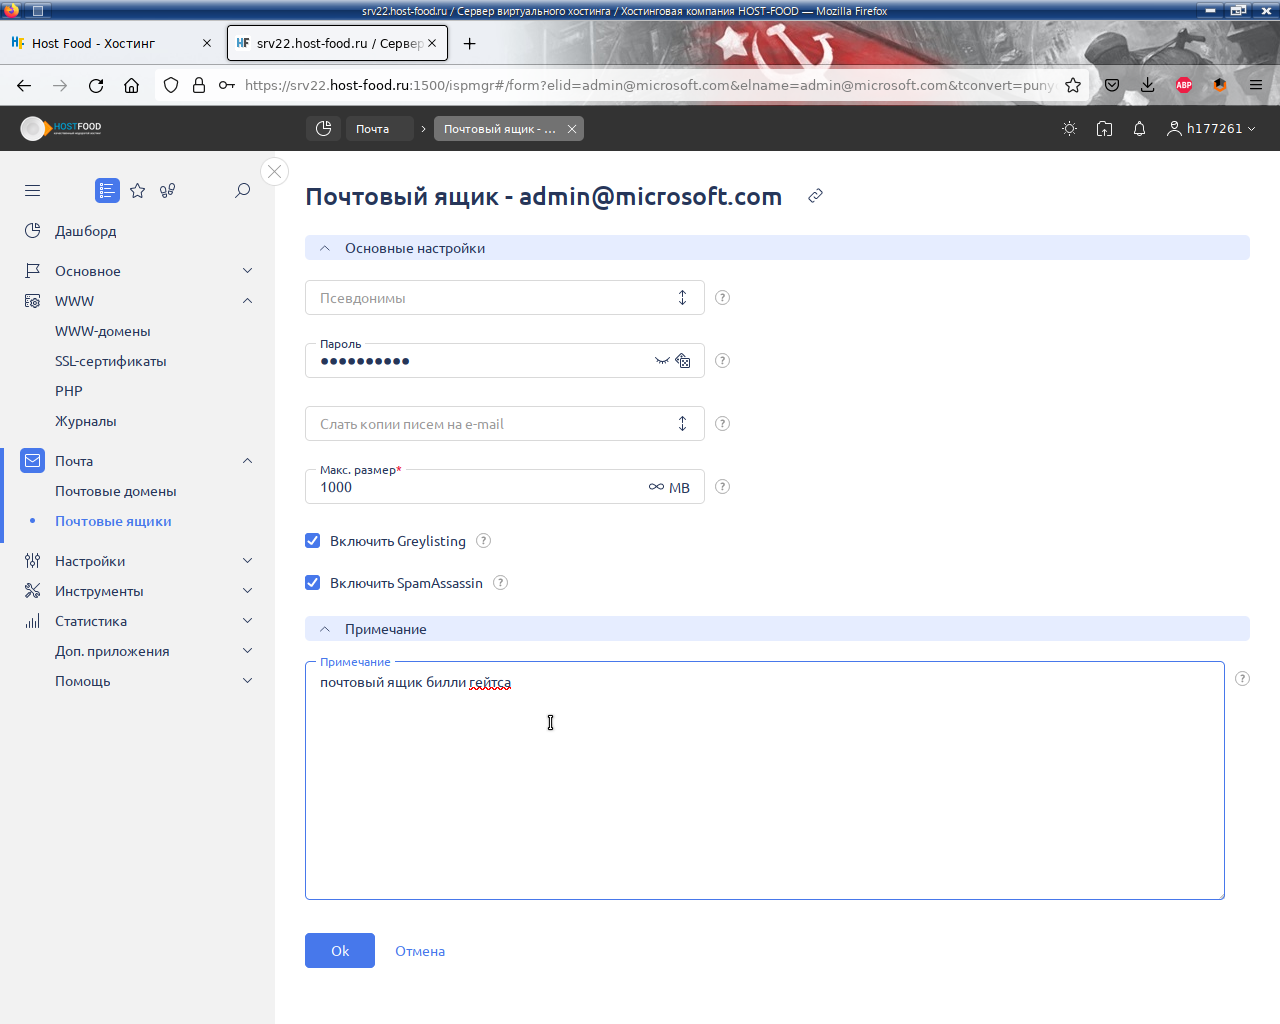Click inside the Примечание text area
Screen dimensions: 1280x1024
click(765, 780)
